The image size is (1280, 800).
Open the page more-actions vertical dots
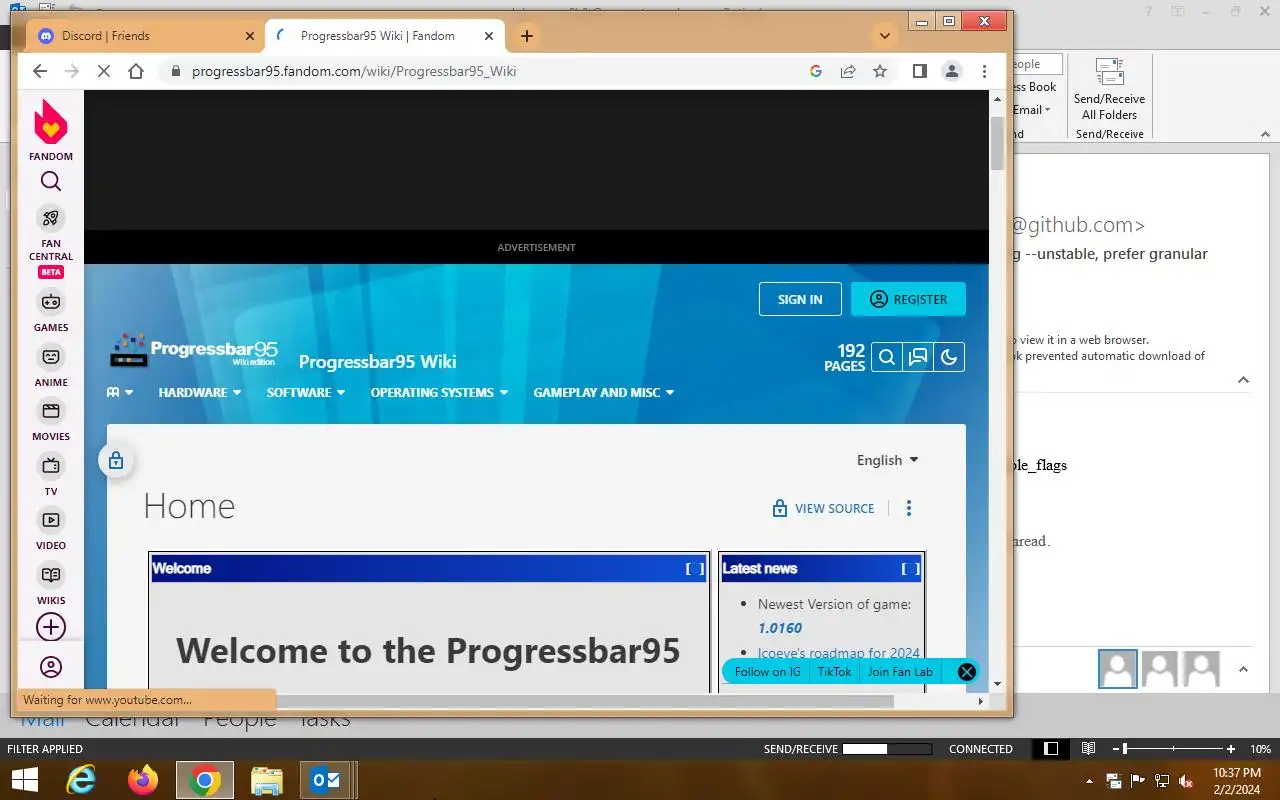(908, 508)
